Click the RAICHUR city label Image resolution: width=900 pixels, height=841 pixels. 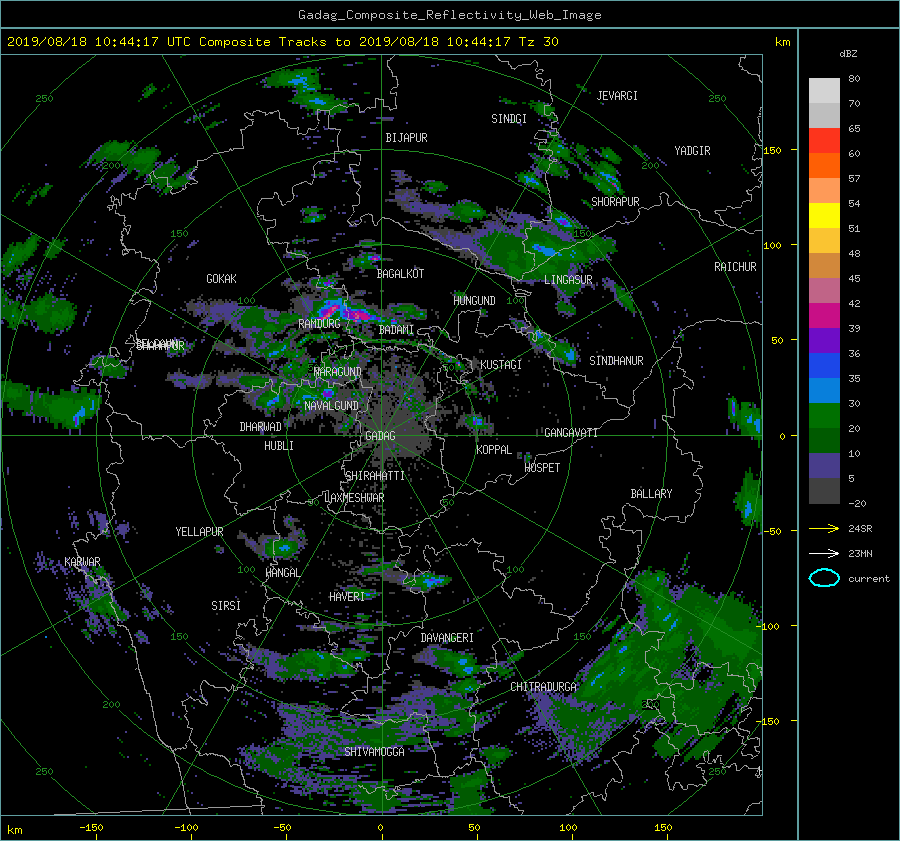pos(735,267)
